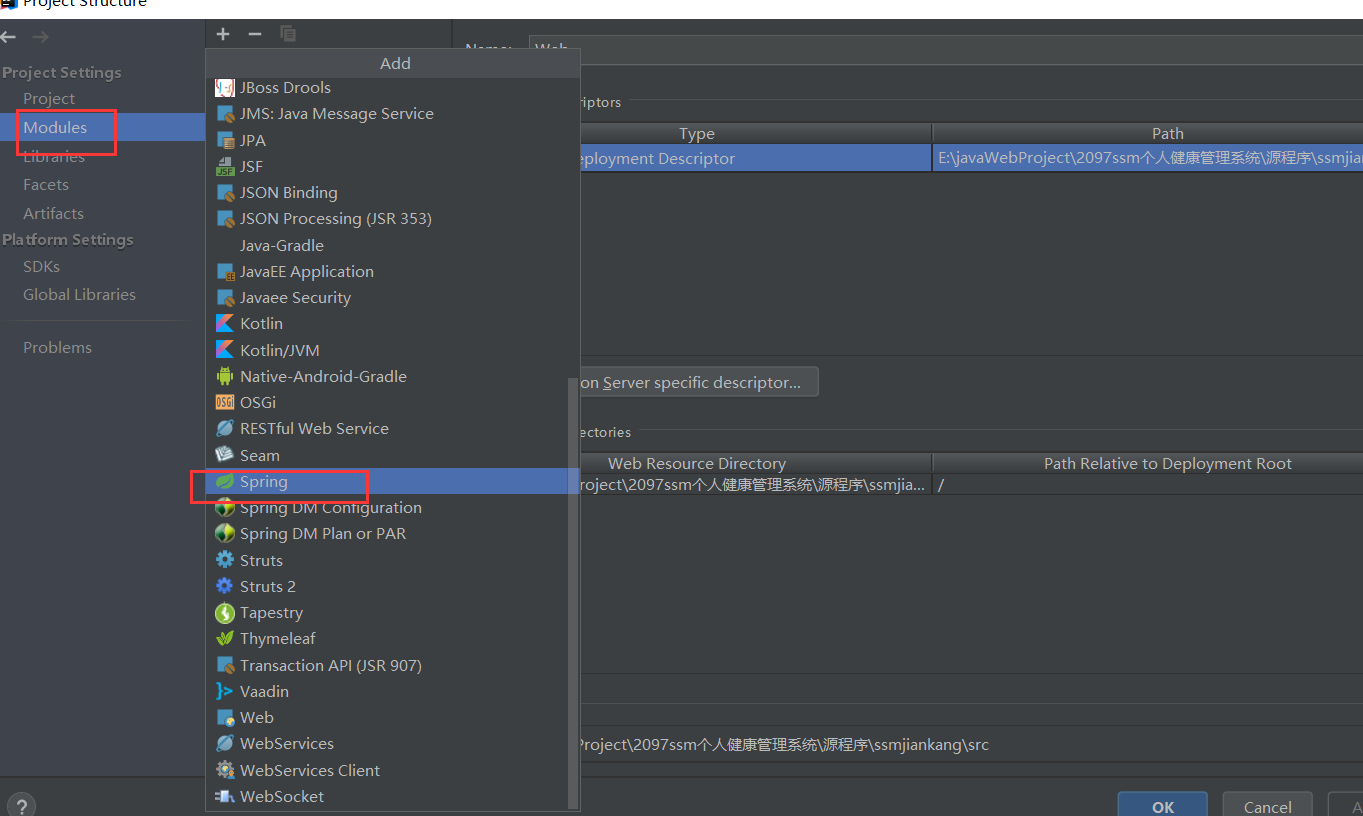
Task: Click the OSGi icon
Action: [x=225, y=403]
